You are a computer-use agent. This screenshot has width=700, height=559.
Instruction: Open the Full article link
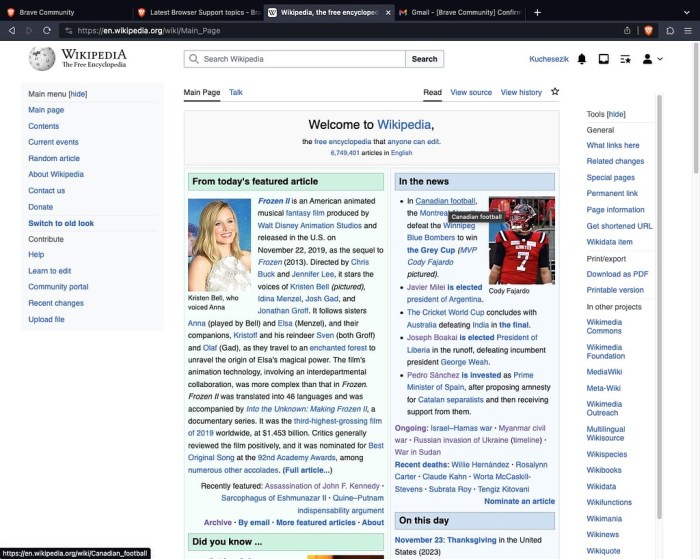(x=307, y=470)
